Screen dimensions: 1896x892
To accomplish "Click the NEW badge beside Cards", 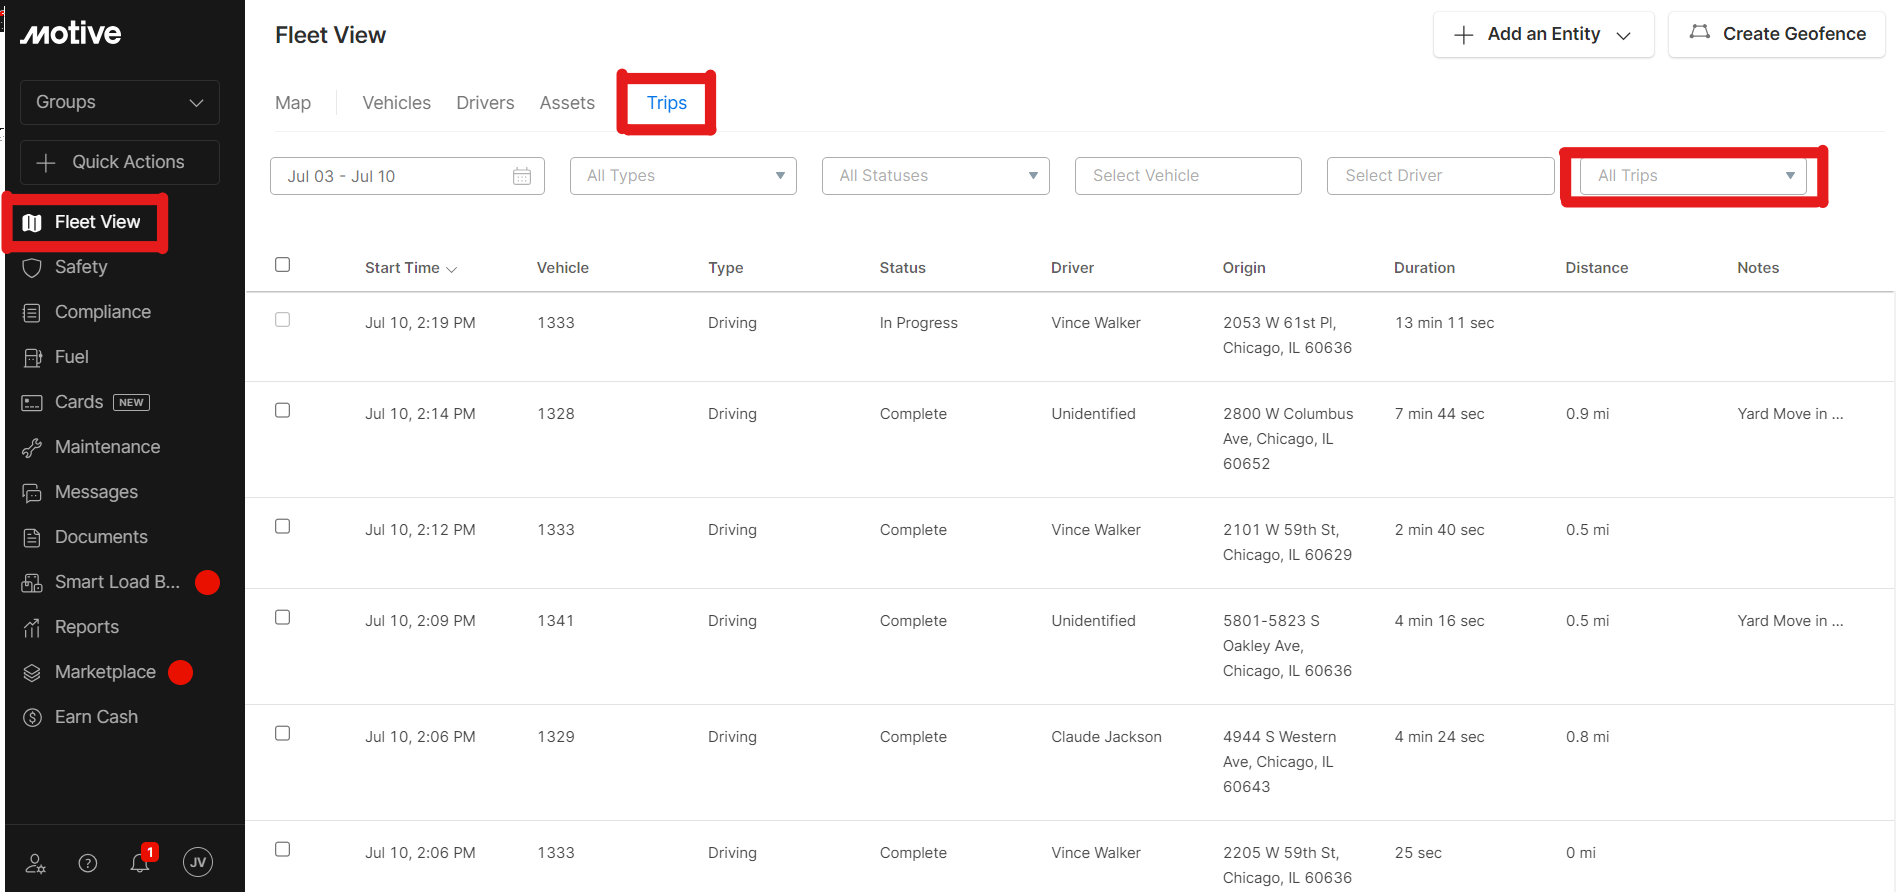I will click(x=132, y=402).
